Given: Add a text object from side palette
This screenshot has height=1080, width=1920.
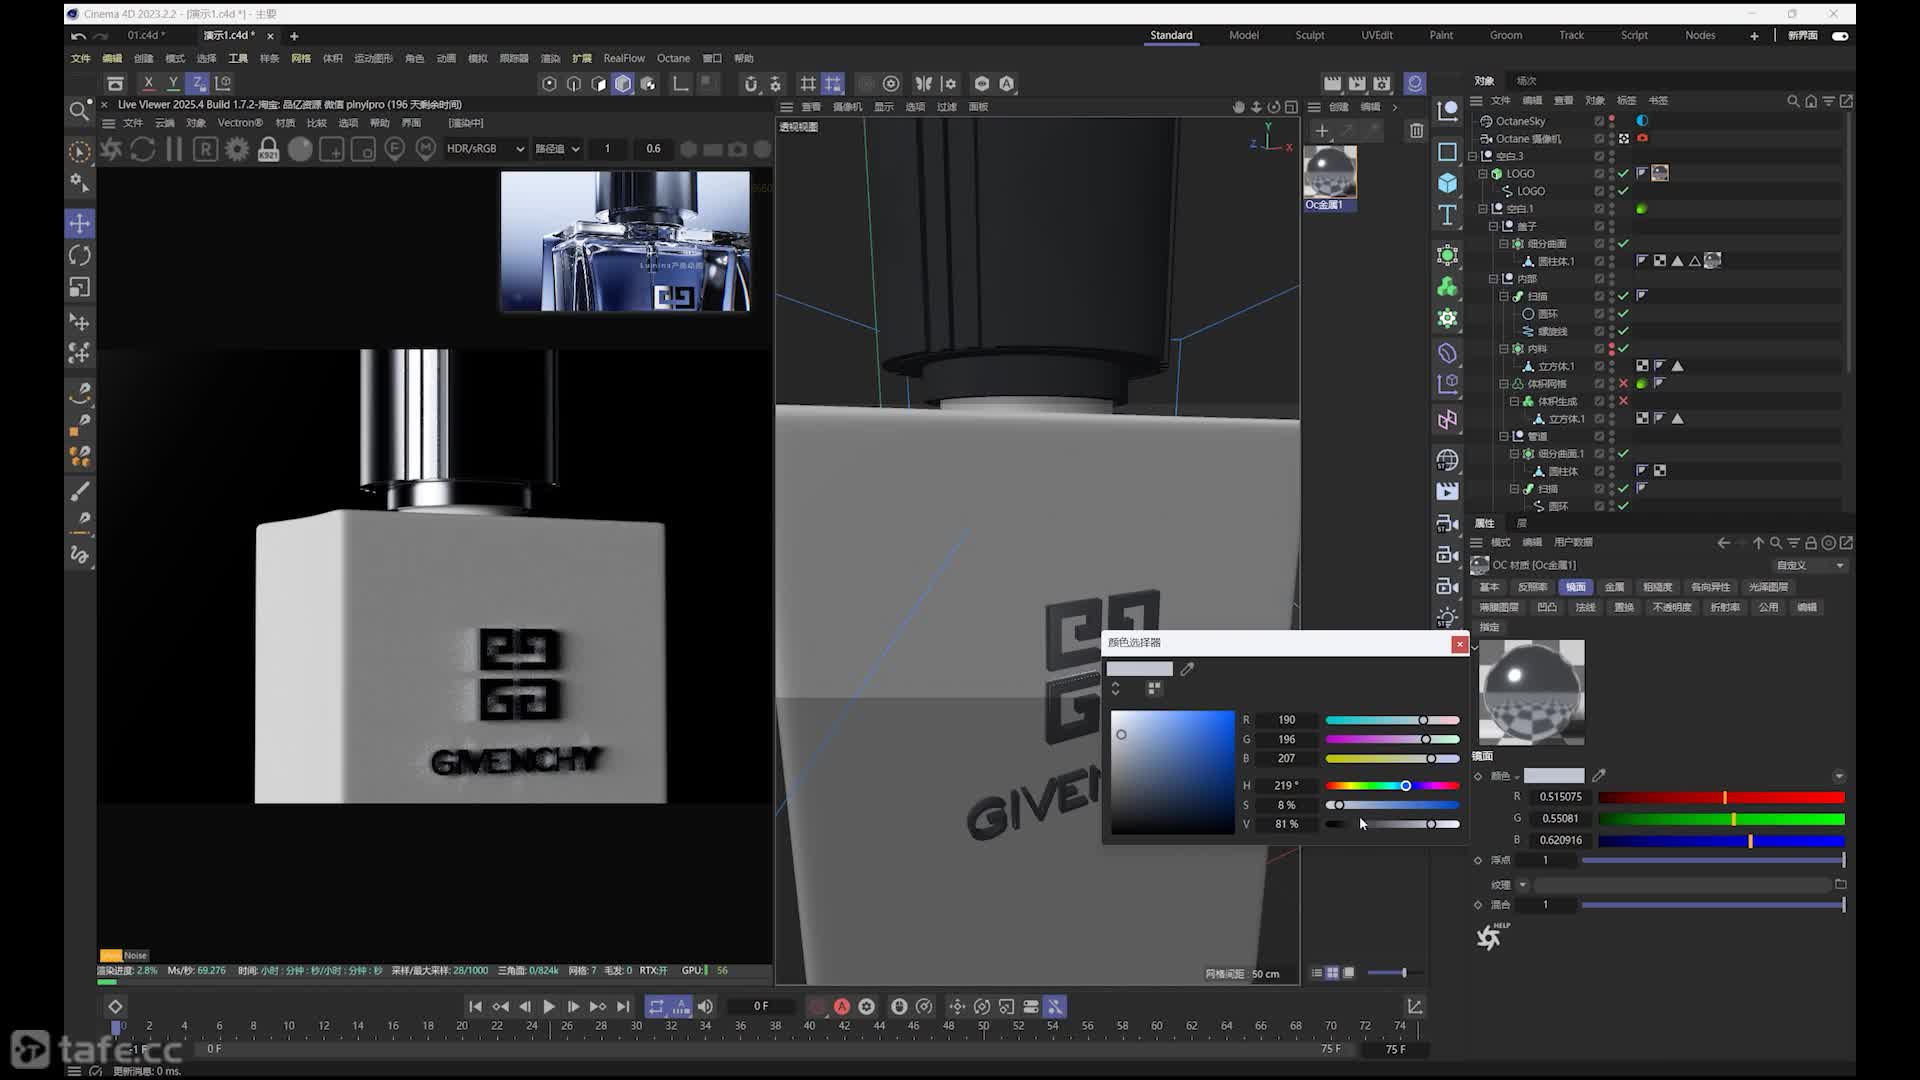Looking at the screenshot, I should click(x=1447, y=215).
